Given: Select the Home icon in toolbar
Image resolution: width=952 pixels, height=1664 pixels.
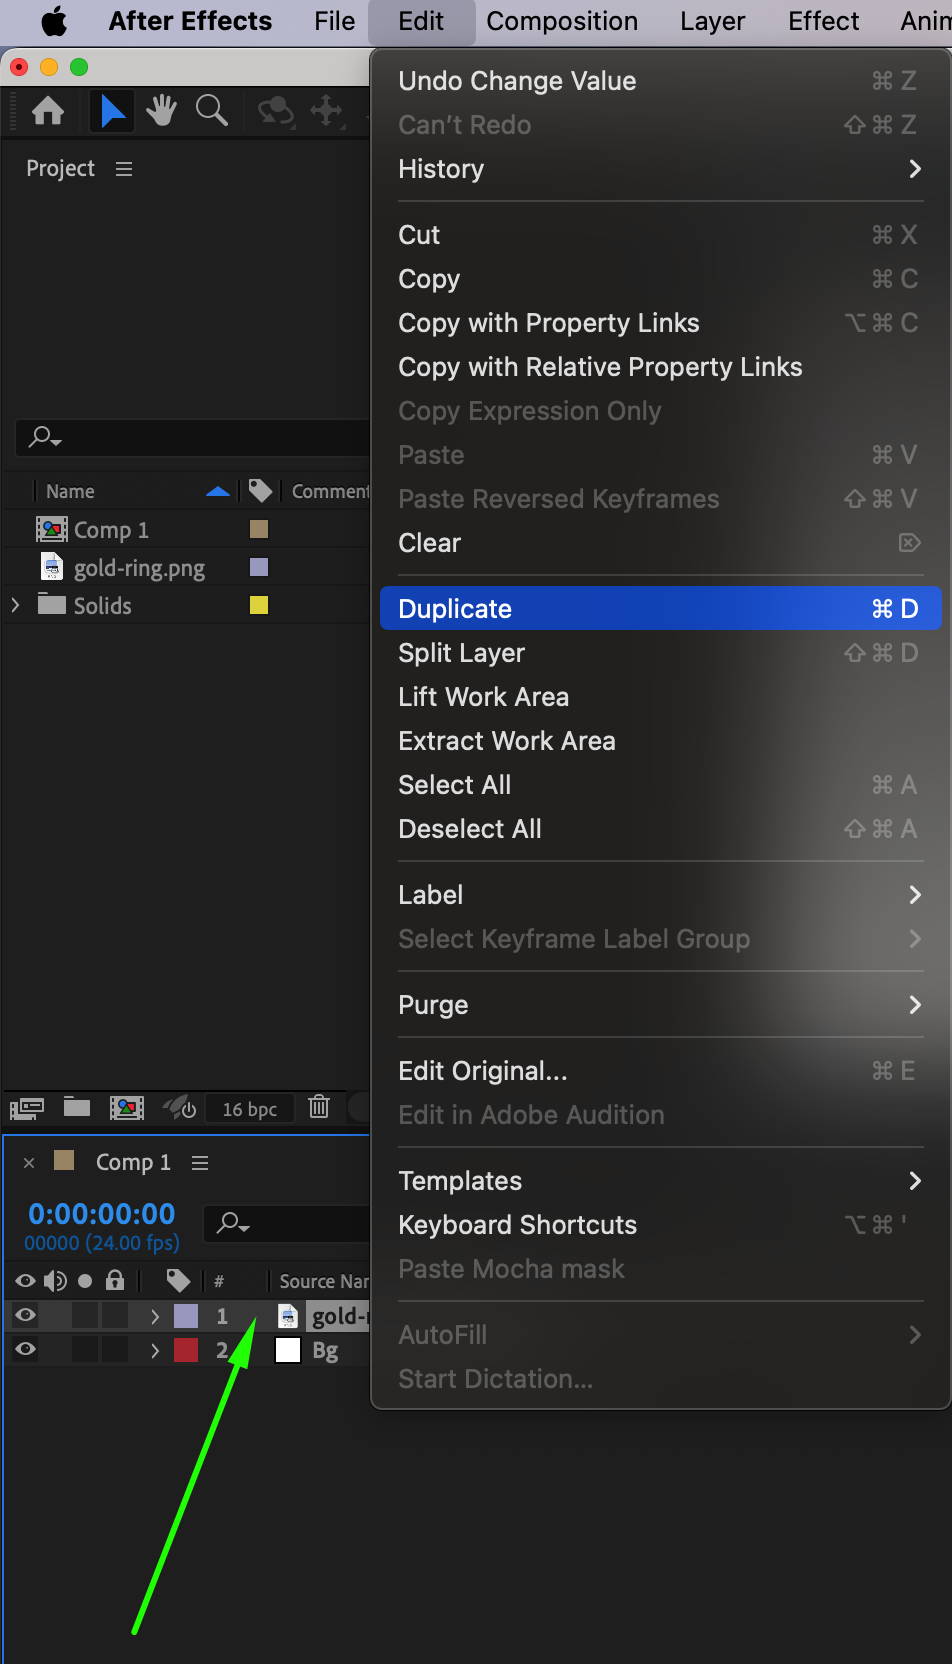Looking at the screenshot, I should (x=48, y=111).
